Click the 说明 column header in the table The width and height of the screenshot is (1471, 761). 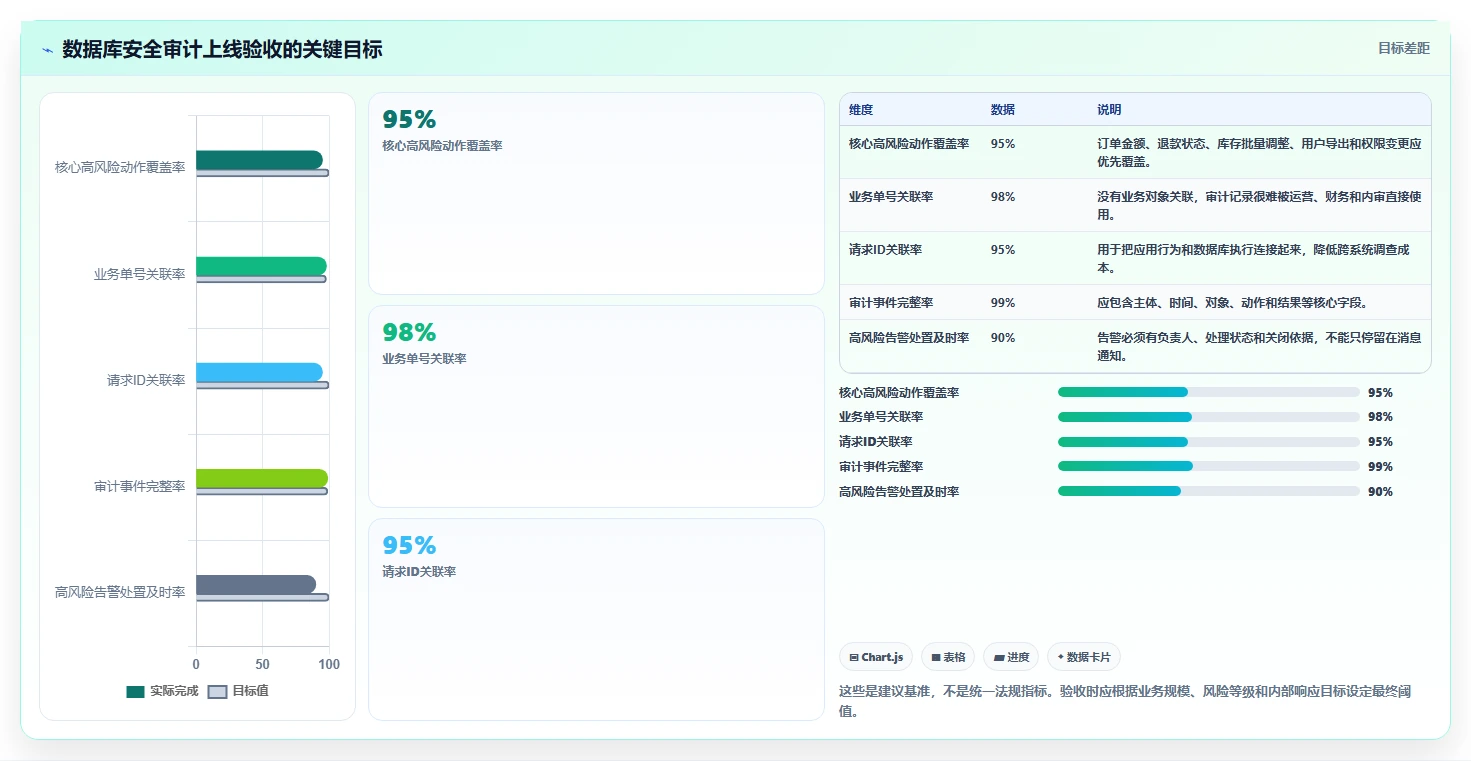1109,110
